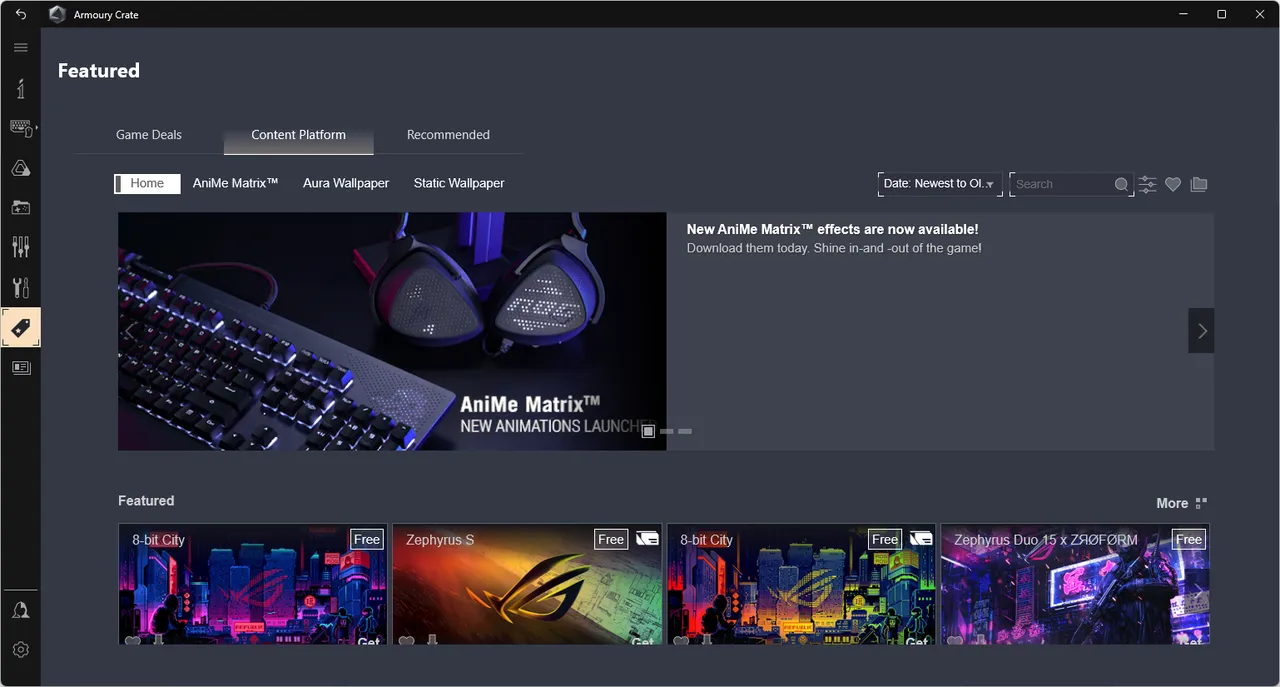Image resolution: width=1280 pixels, height=687 pixels.
Task: Open Scenario Profiles sliders icon in sidebar
Action: click(21, 247)
